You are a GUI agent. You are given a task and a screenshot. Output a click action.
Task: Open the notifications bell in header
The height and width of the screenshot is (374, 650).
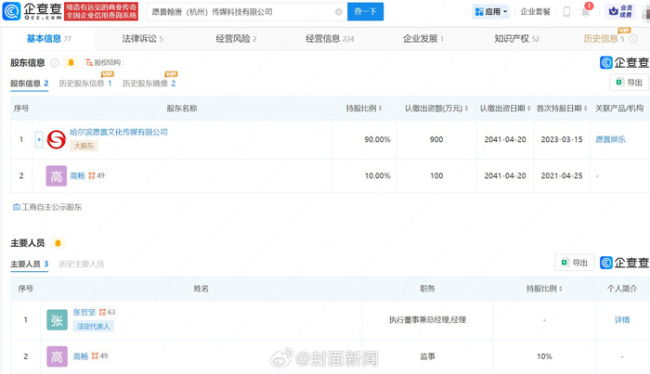pyautogui.click(x=585, y=12)
